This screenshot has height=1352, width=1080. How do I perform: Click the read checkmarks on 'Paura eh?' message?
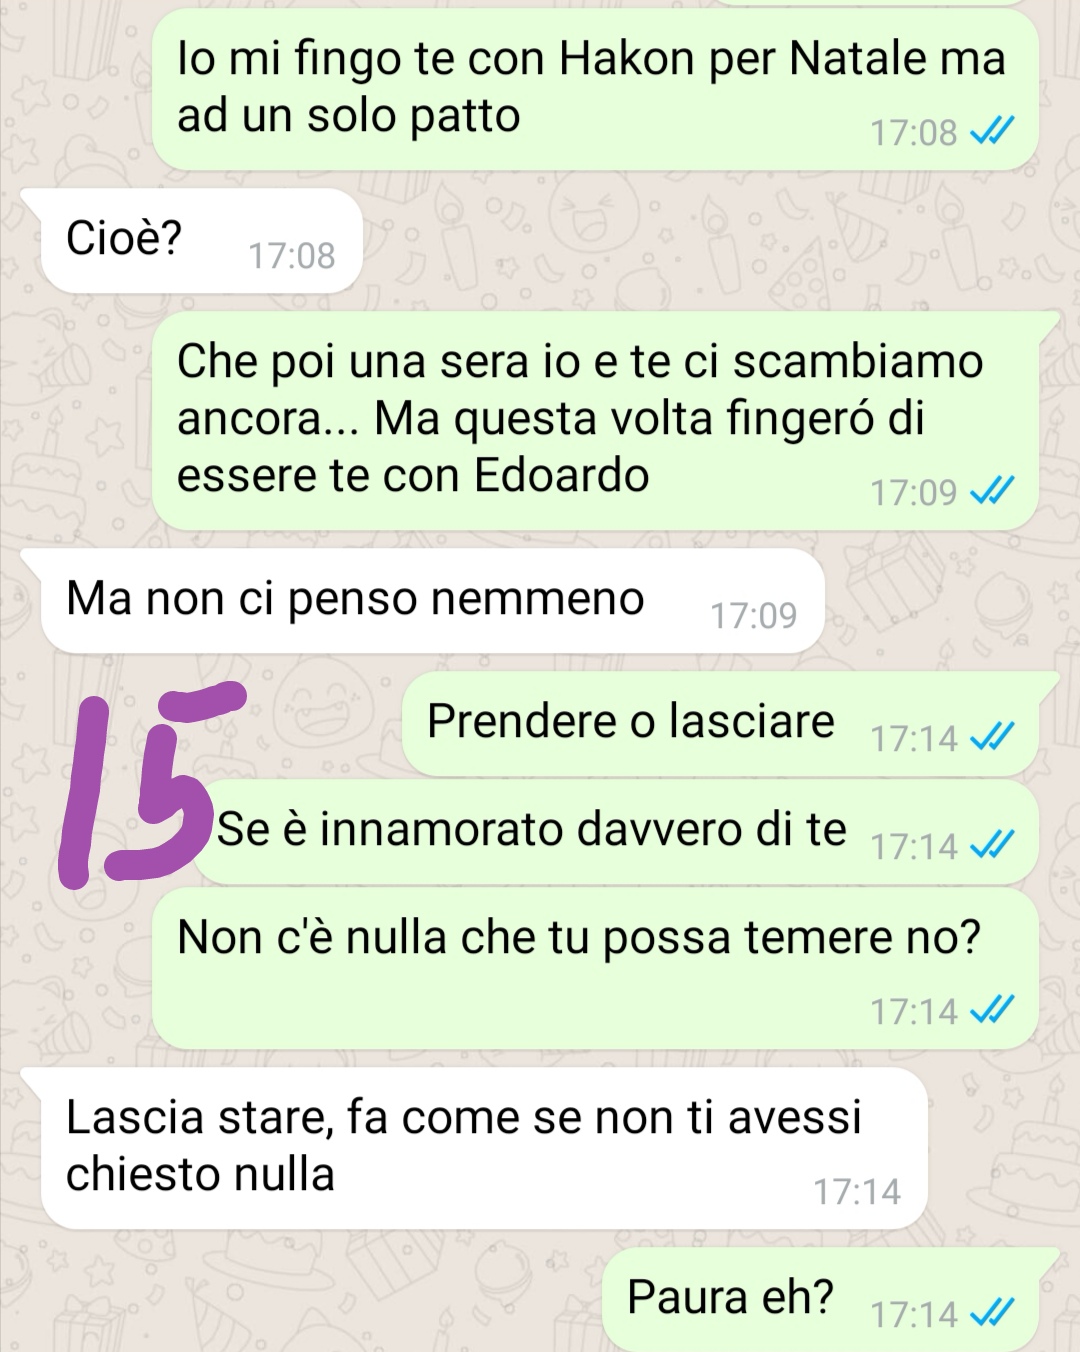[993, 1310]
